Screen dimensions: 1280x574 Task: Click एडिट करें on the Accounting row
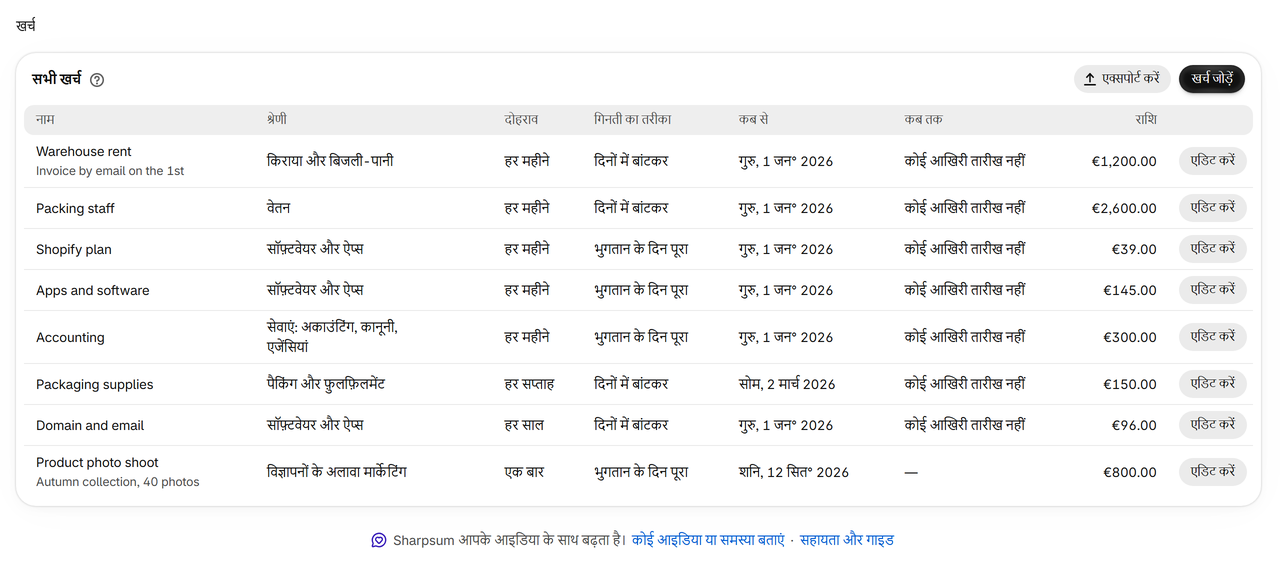[x=1213, y=337]
